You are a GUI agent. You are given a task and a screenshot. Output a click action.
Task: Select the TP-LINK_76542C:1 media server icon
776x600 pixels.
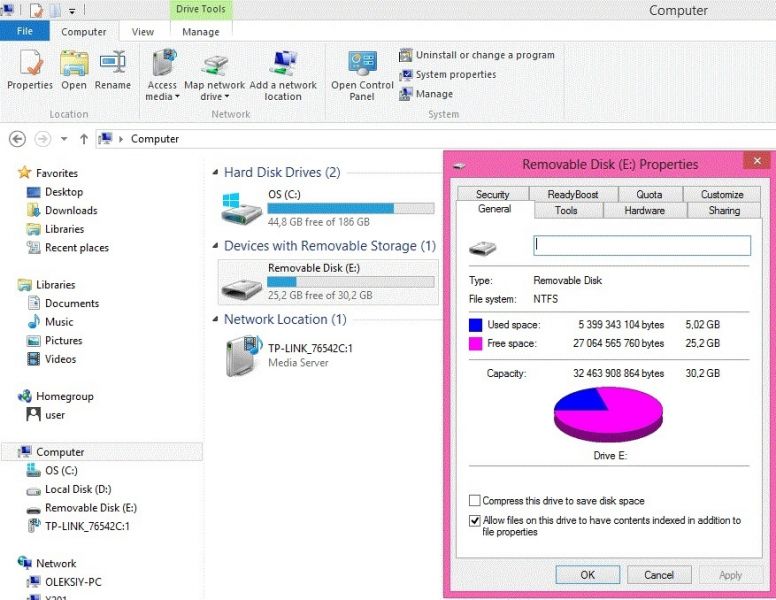pyautogui.click(x=242, y=355)
